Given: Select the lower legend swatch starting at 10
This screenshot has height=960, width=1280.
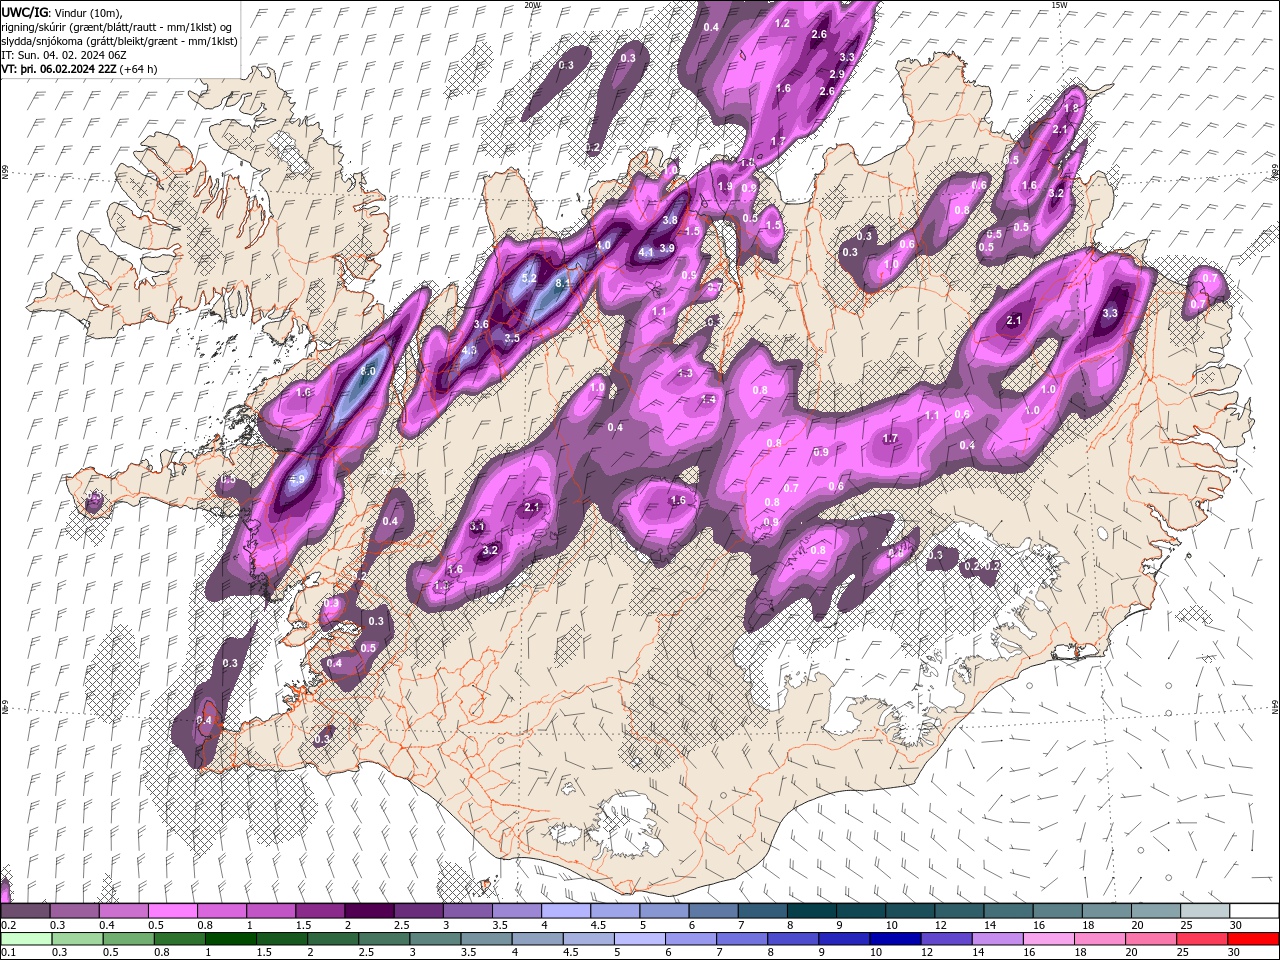Looking at the screenshot, I should tap(895, 938).
